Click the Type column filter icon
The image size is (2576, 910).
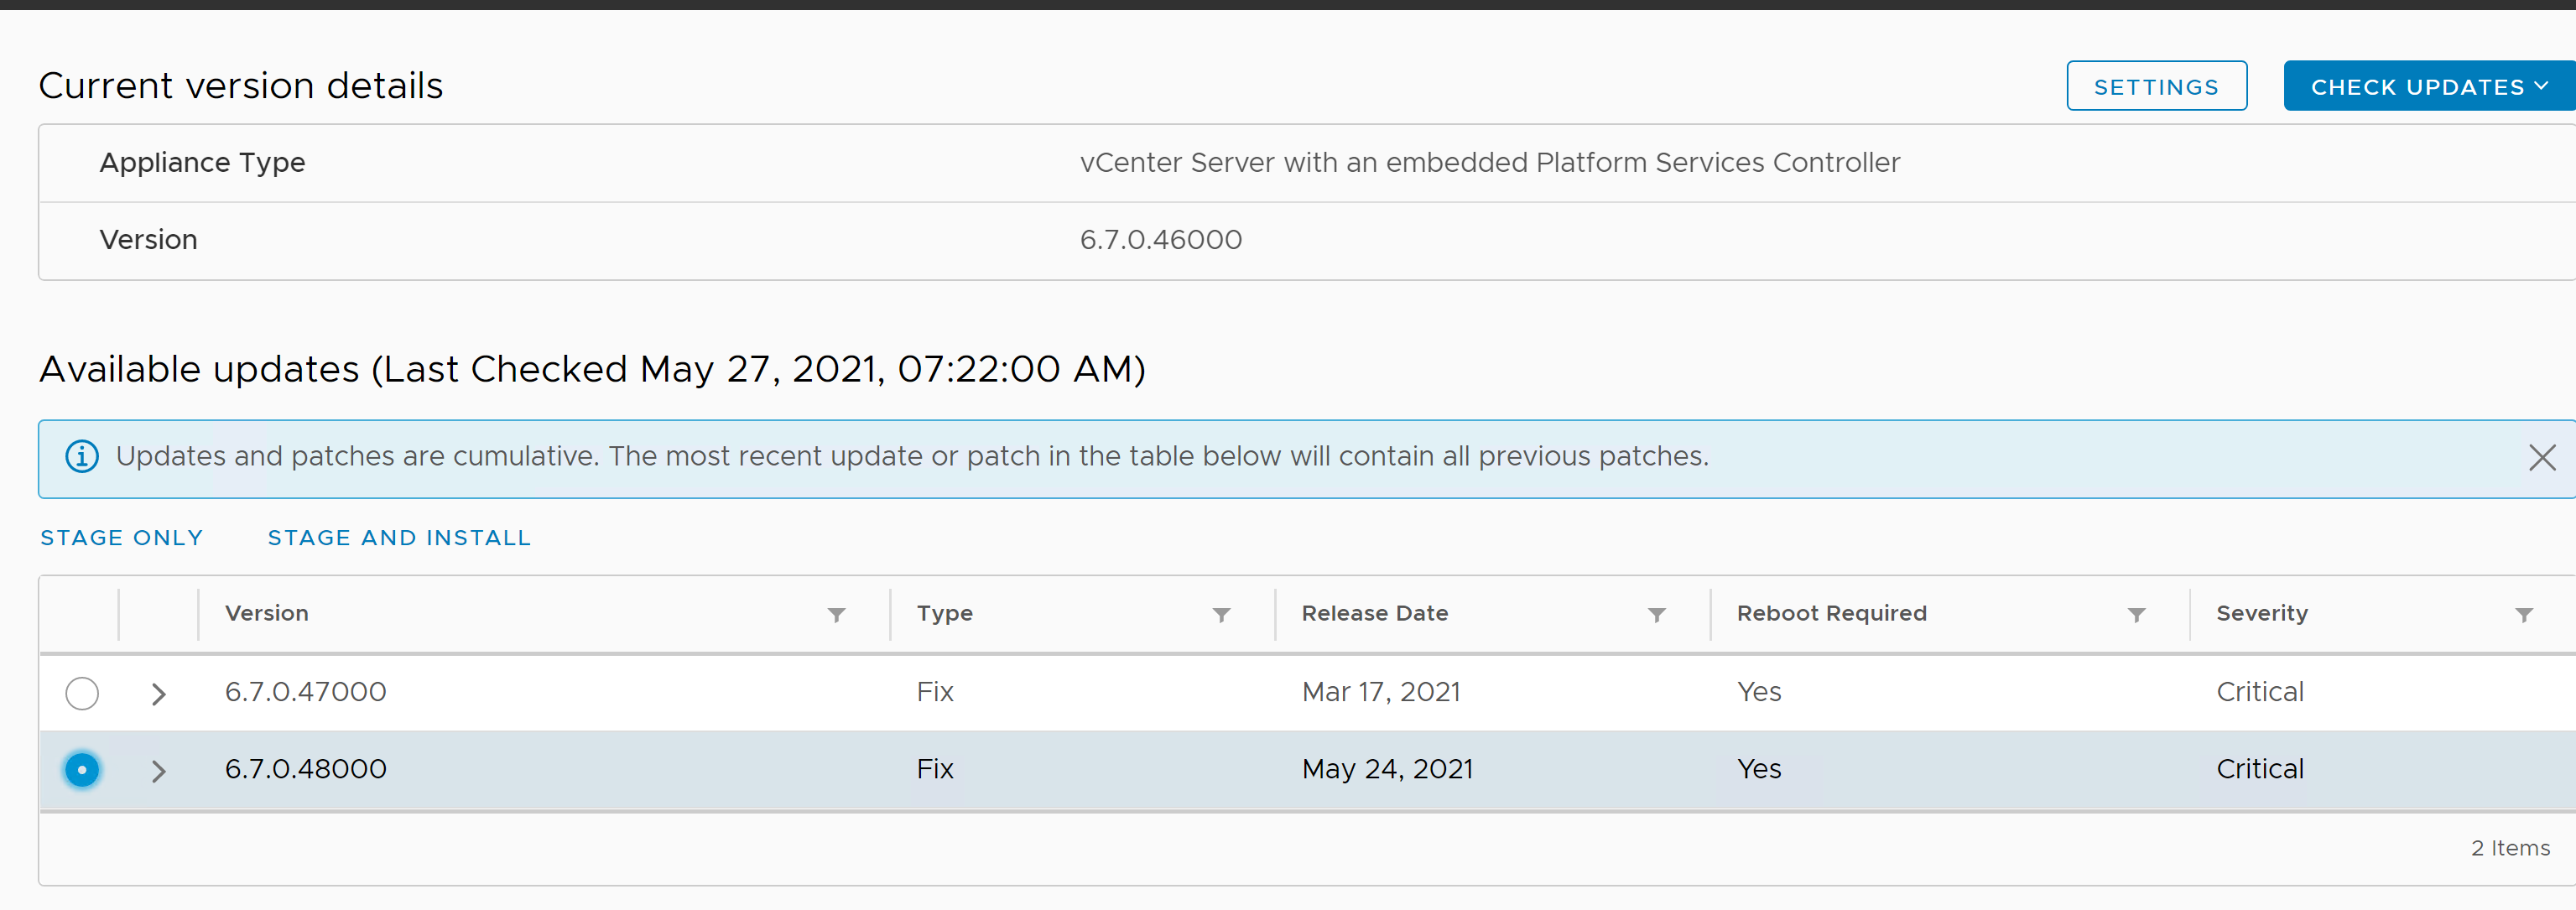pos(1221,614)
